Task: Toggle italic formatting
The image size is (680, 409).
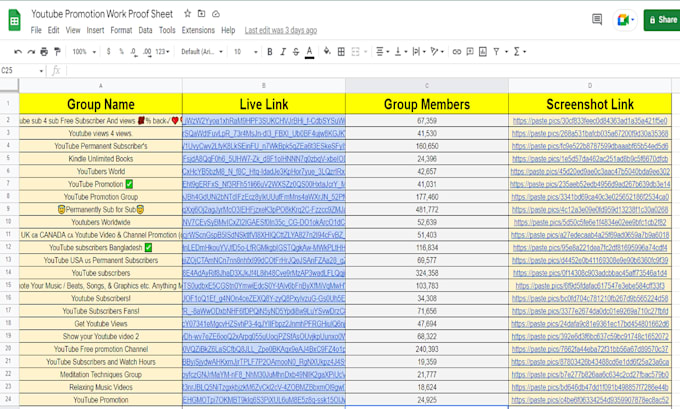Action: pyautogui.click(x=283, y=52)
